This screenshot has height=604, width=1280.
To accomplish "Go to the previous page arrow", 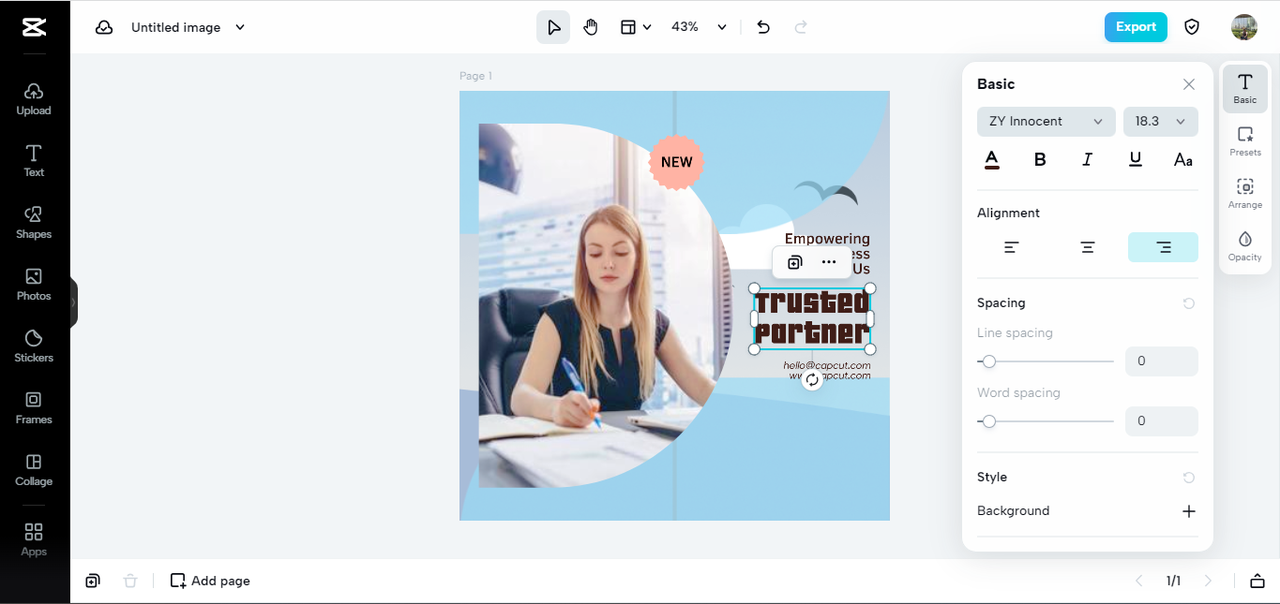I will [x=1138, y=581].
